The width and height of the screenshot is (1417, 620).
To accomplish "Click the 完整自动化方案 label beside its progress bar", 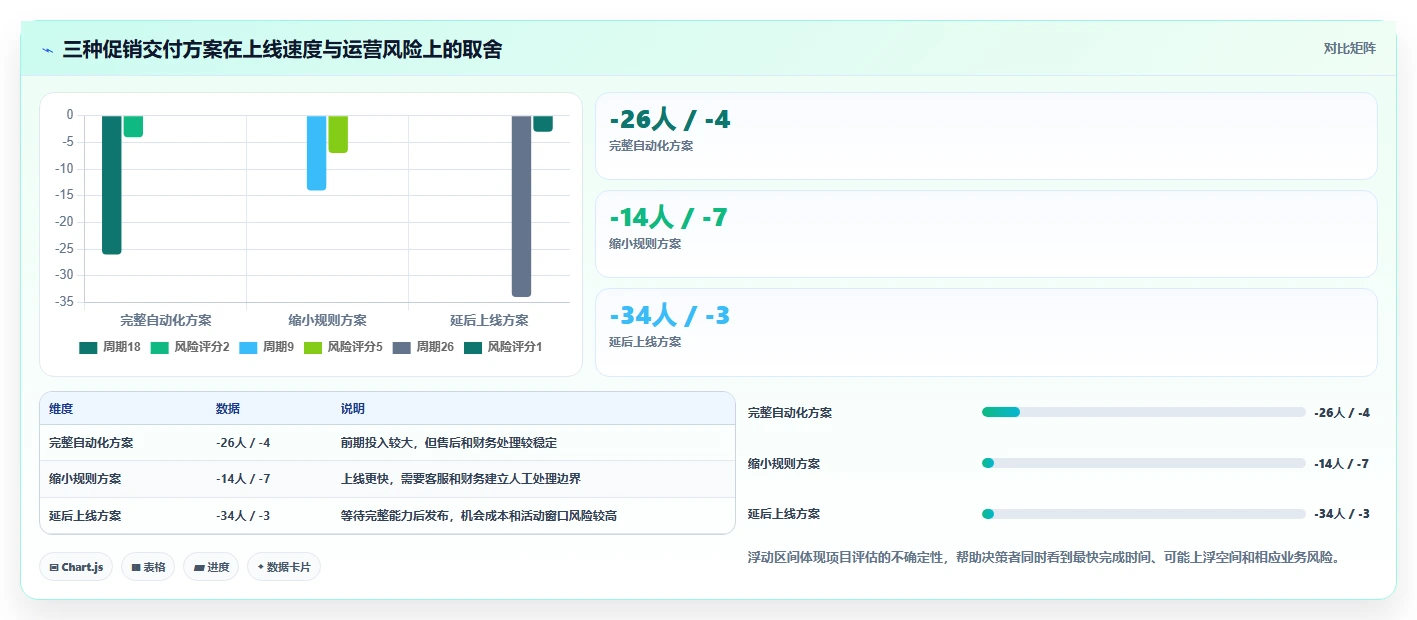I will pyautogui.click(x=790, y=412).
